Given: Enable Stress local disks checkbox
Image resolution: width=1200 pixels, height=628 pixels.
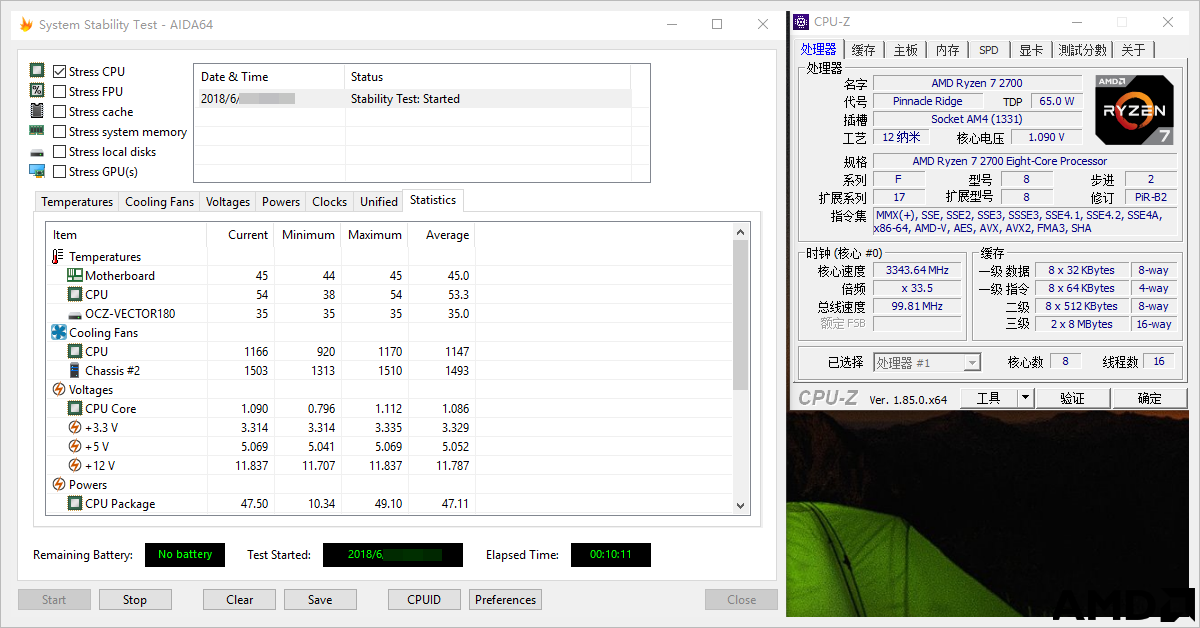Looking at the screenshot, I should point(60,151).
